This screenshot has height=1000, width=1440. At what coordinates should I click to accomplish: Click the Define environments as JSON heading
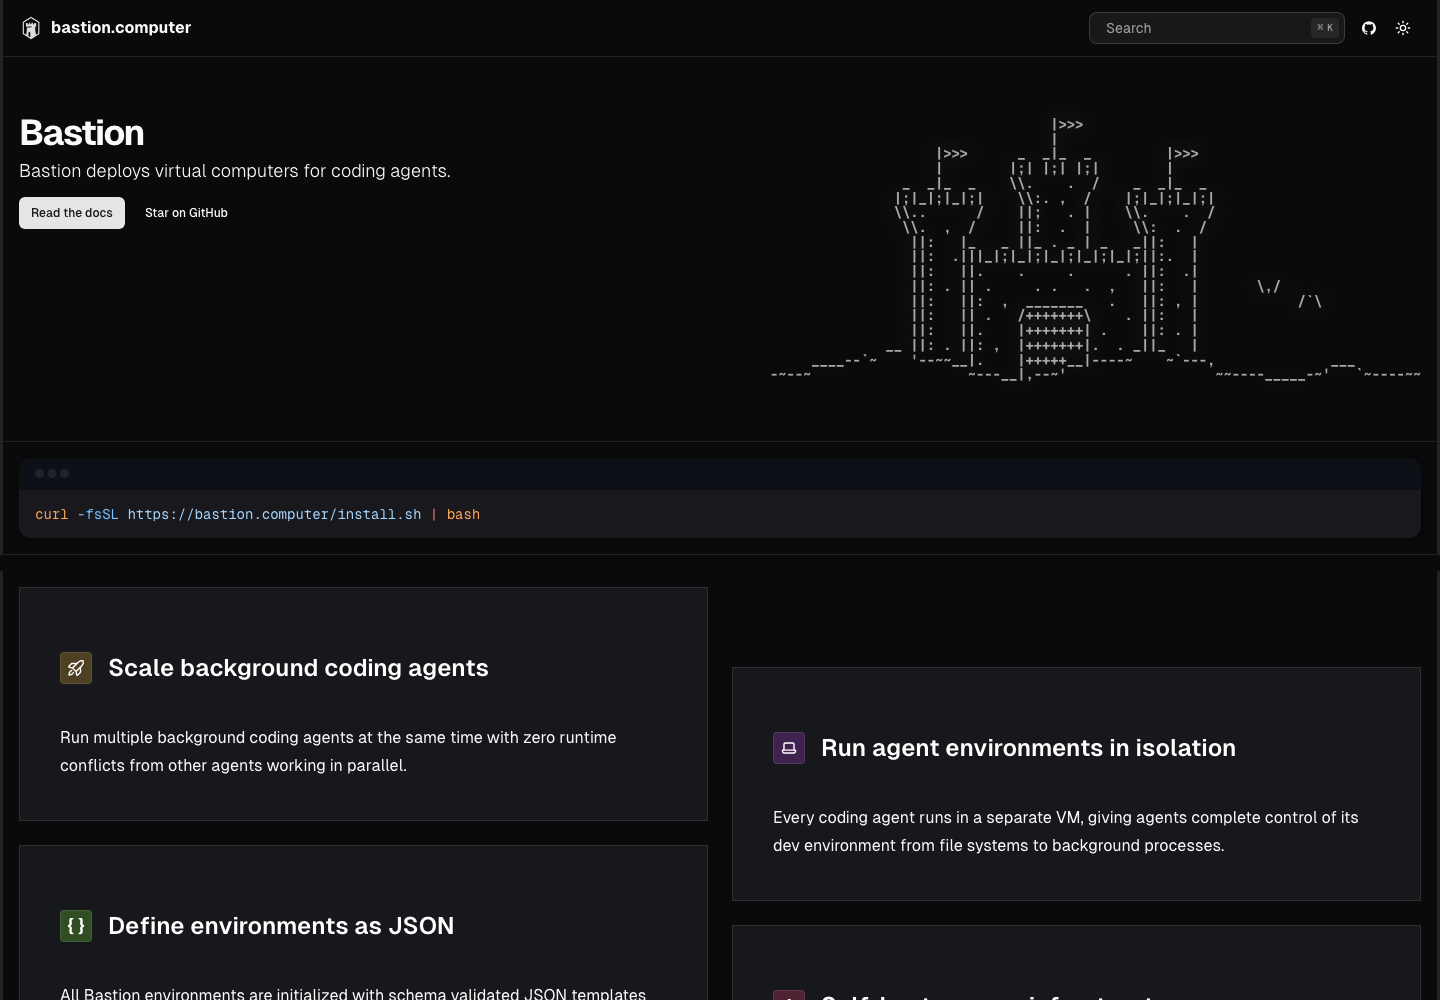281,926
